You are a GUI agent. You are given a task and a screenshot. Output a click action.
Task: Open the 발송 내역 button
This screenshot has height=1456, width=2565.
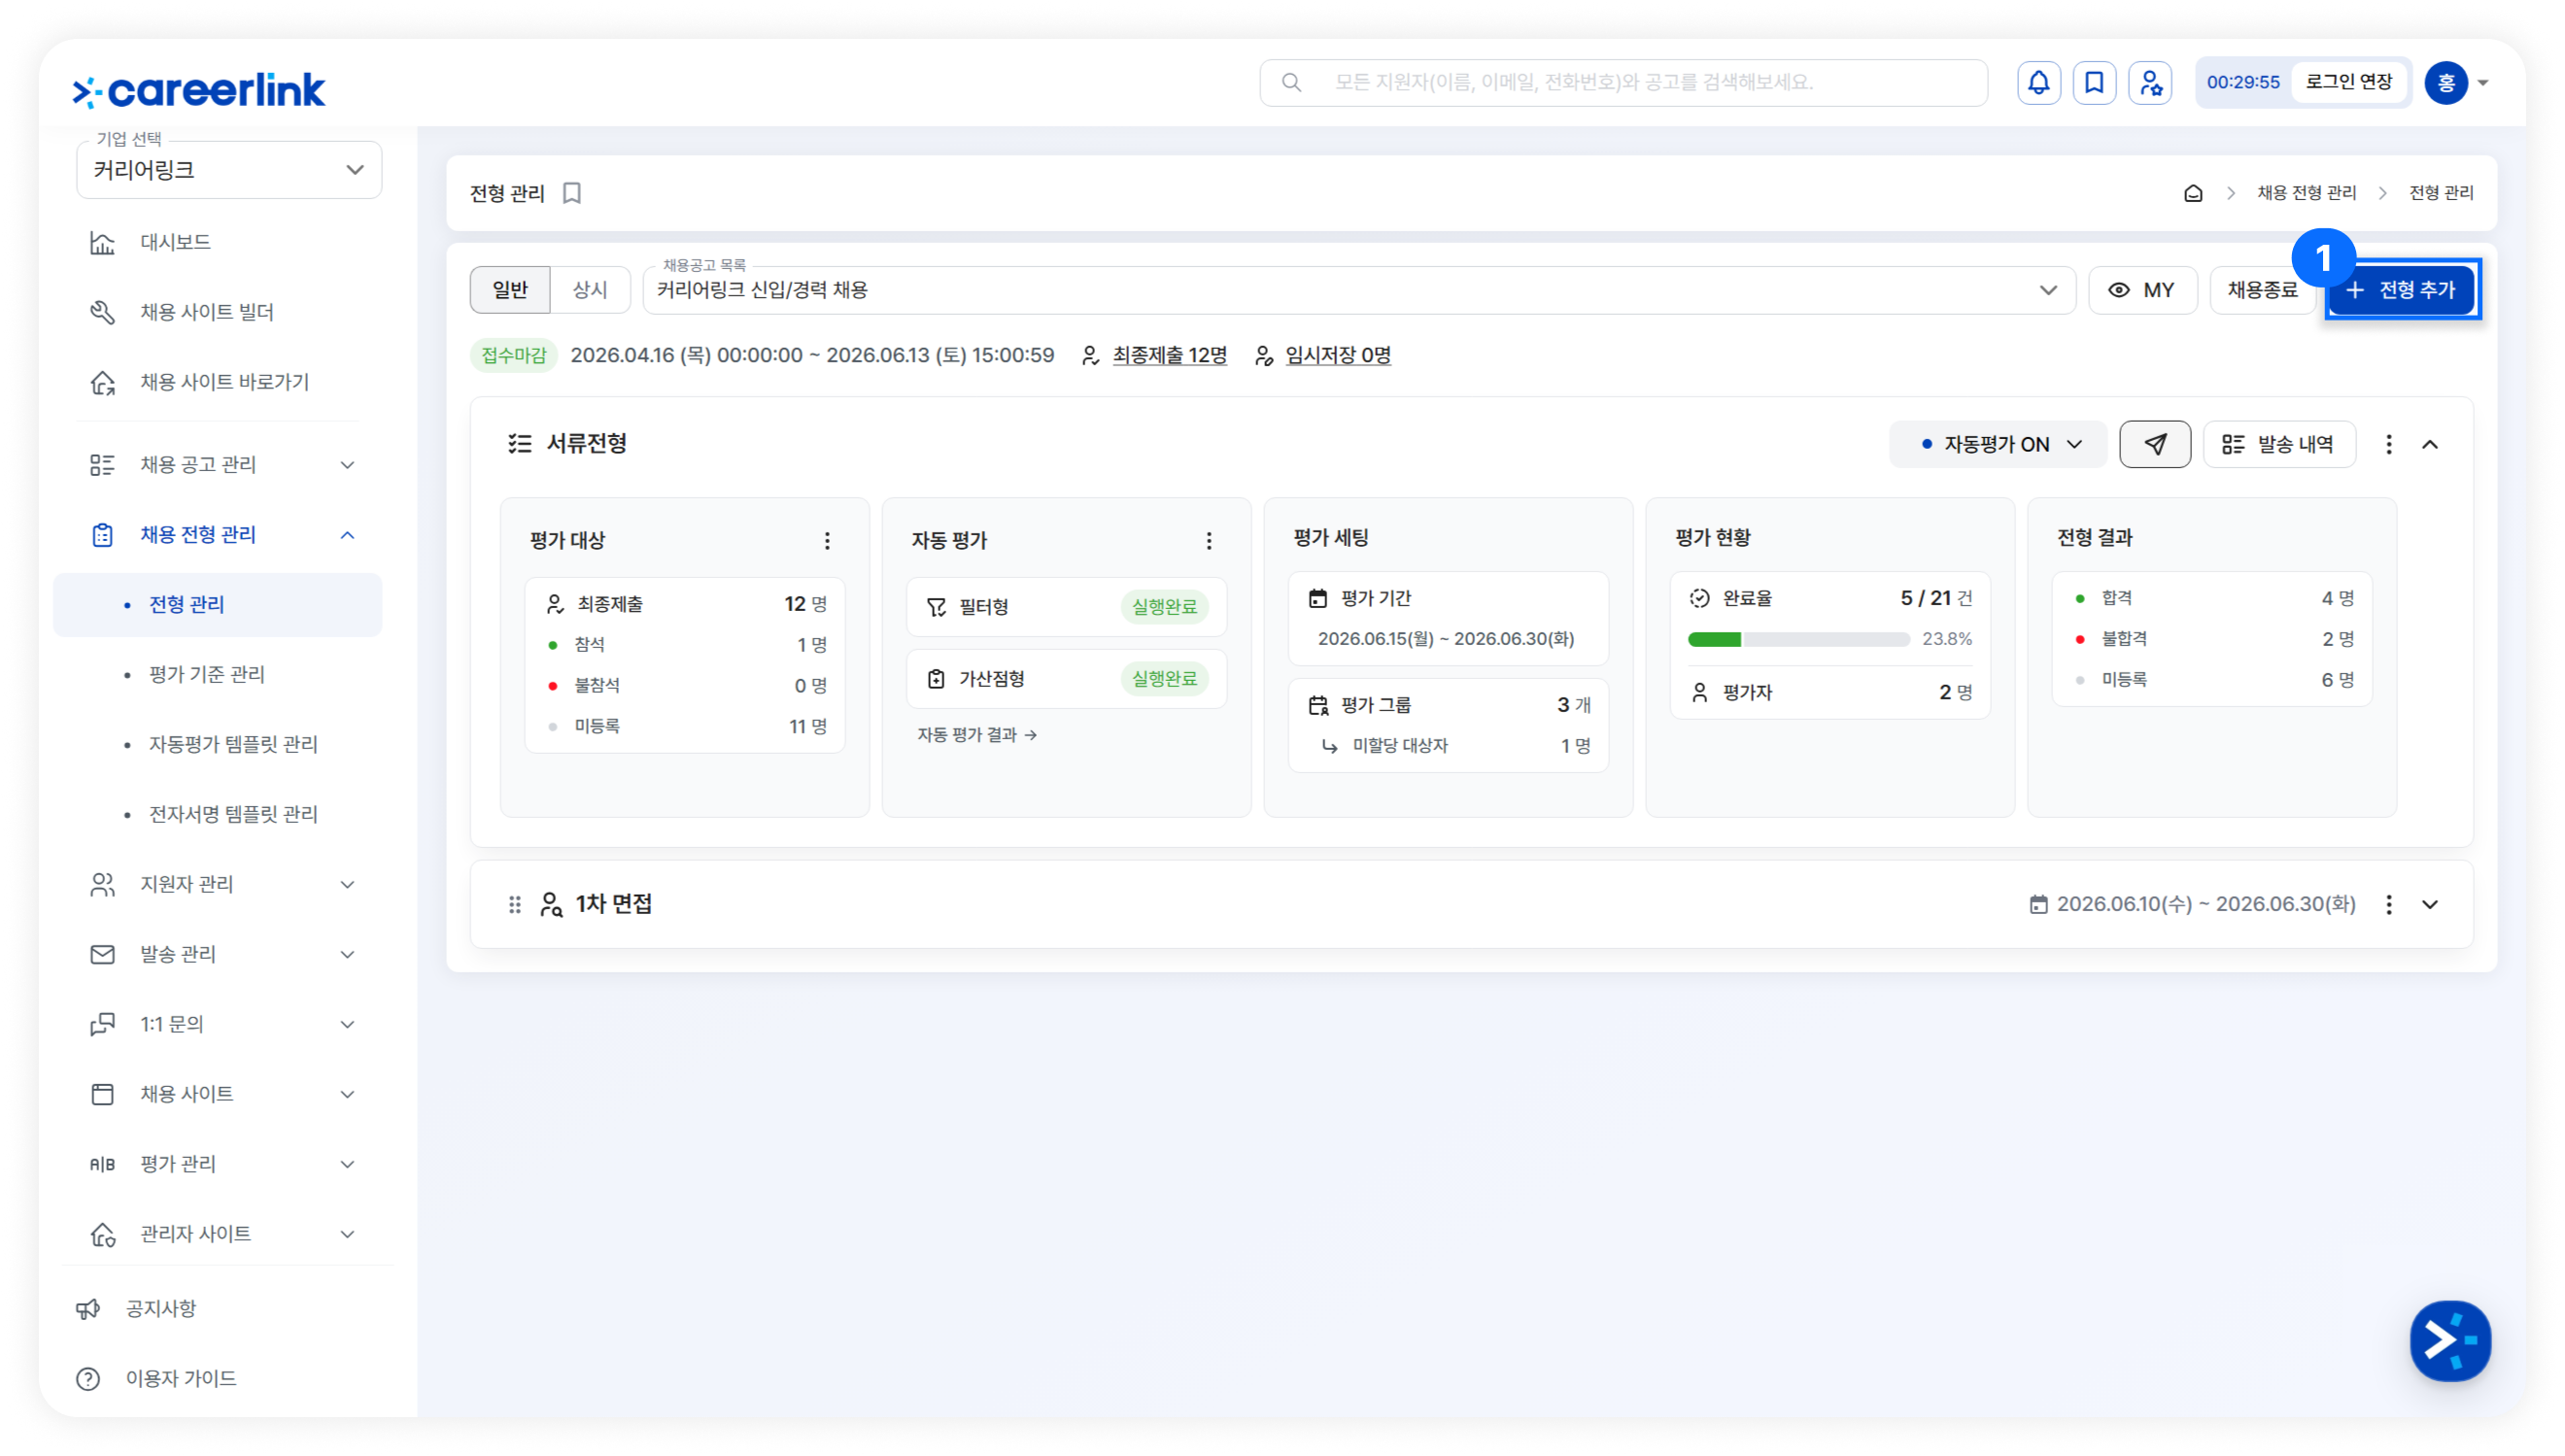point(2279,444)
